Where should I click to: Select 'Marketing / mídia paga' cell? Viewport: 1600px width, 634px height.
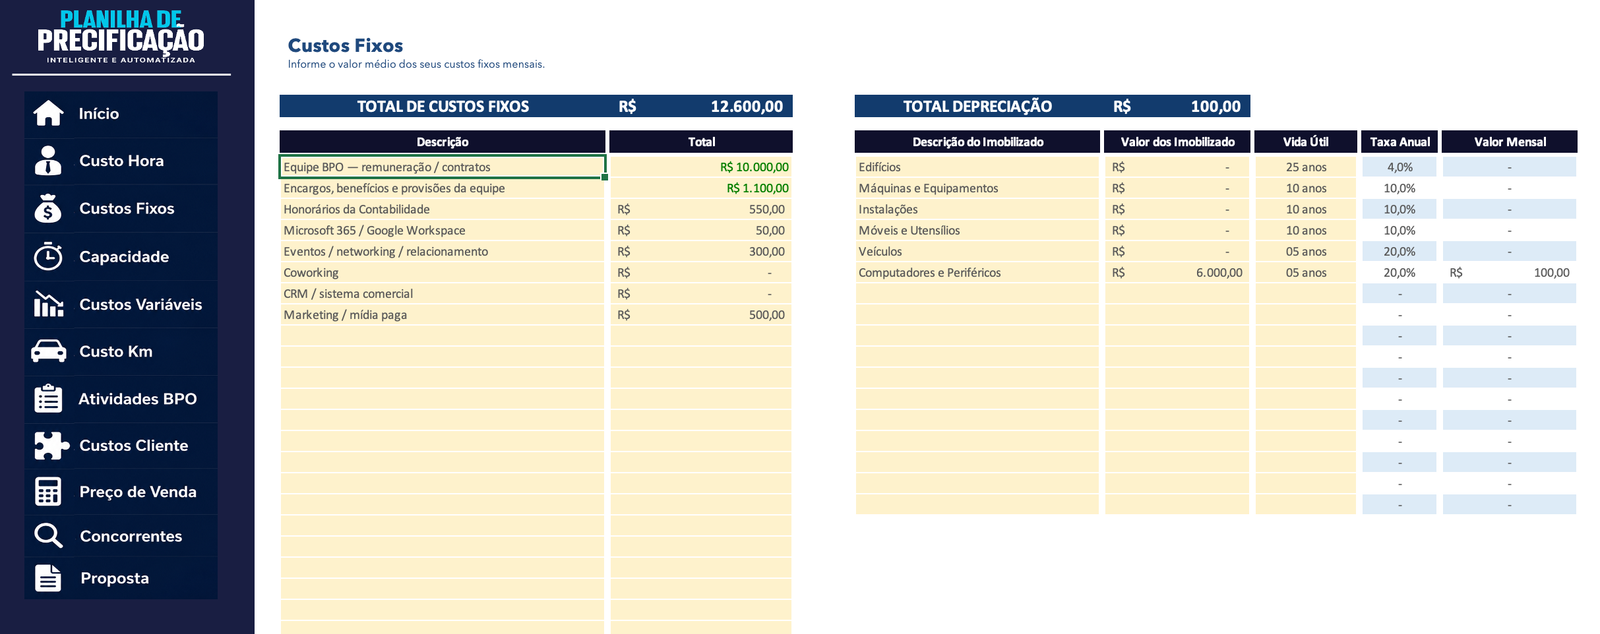tap(443, 314)
